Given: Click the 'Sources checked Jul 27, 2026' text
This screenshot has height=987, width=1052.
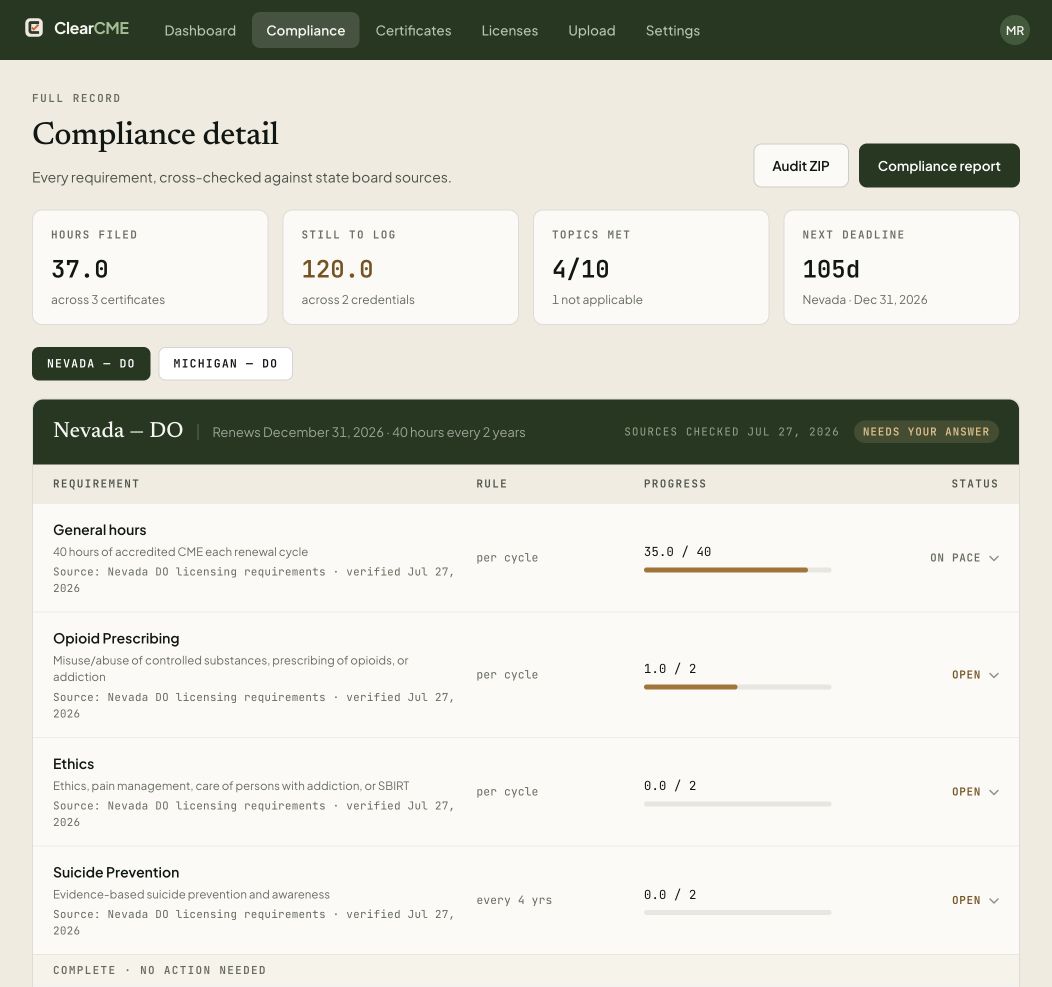Looking at the screenshot, I should coord(731,432).
